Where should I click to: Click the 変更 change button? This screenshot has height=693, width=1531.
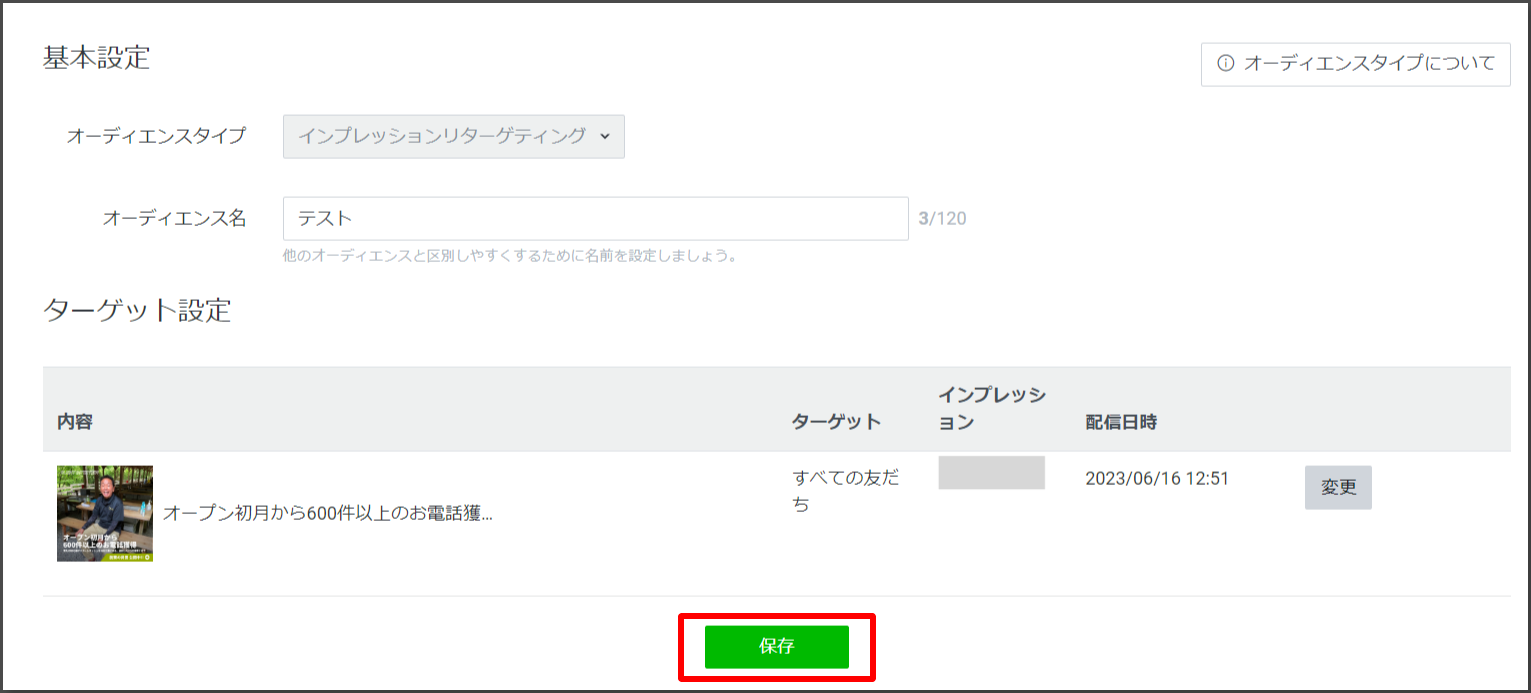click(x=1338, y=488)
